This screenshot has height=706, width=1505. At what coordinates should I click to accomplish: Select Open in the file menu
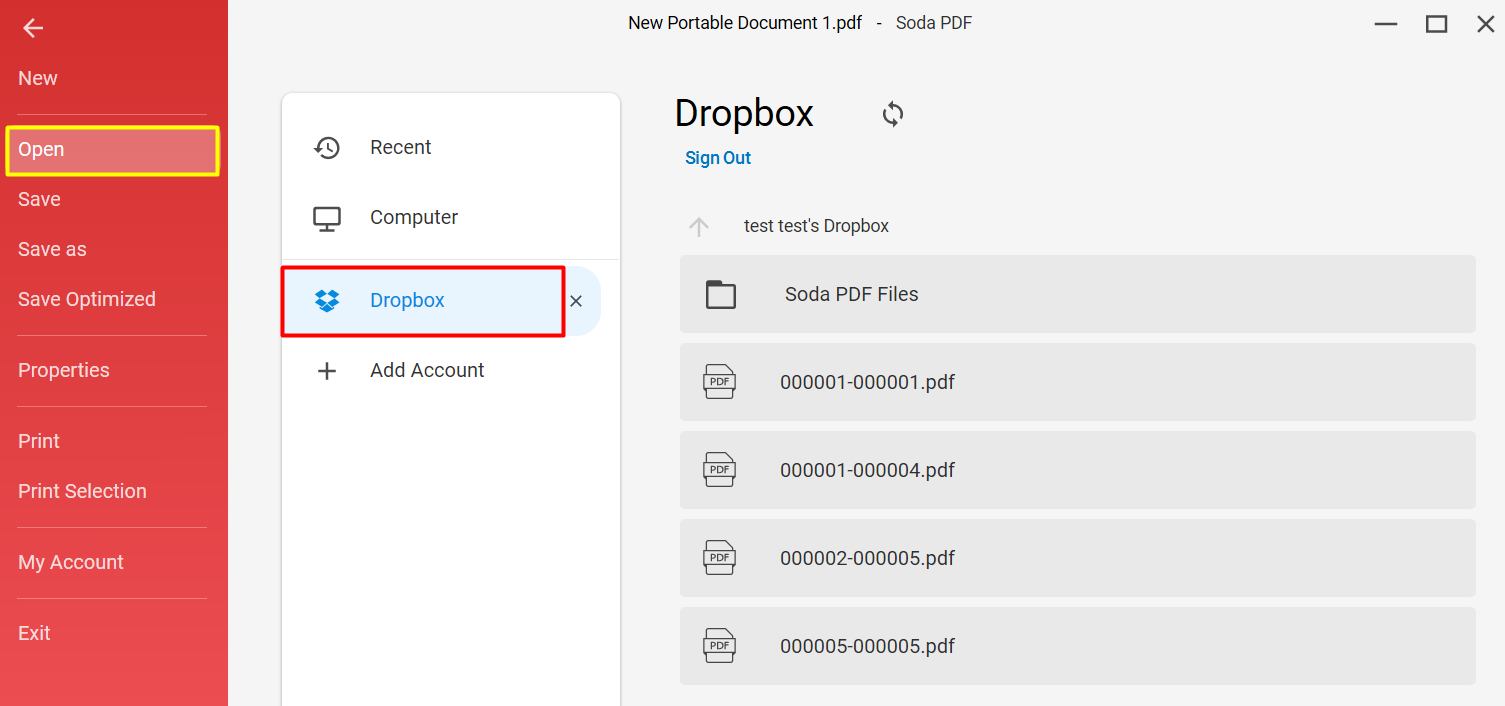click(112, 150)
